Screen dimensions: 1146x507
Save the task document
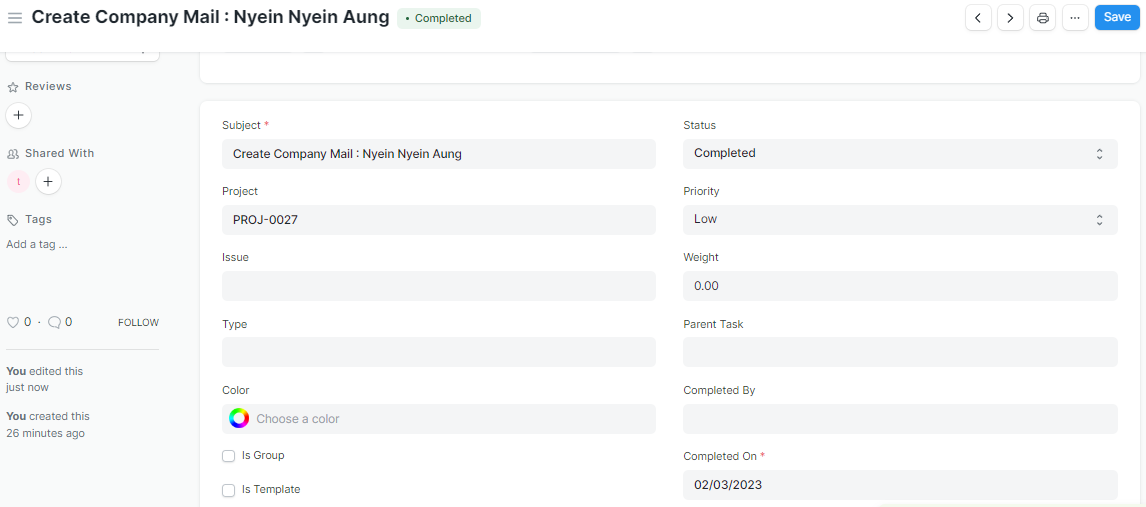coord(1117,18)
